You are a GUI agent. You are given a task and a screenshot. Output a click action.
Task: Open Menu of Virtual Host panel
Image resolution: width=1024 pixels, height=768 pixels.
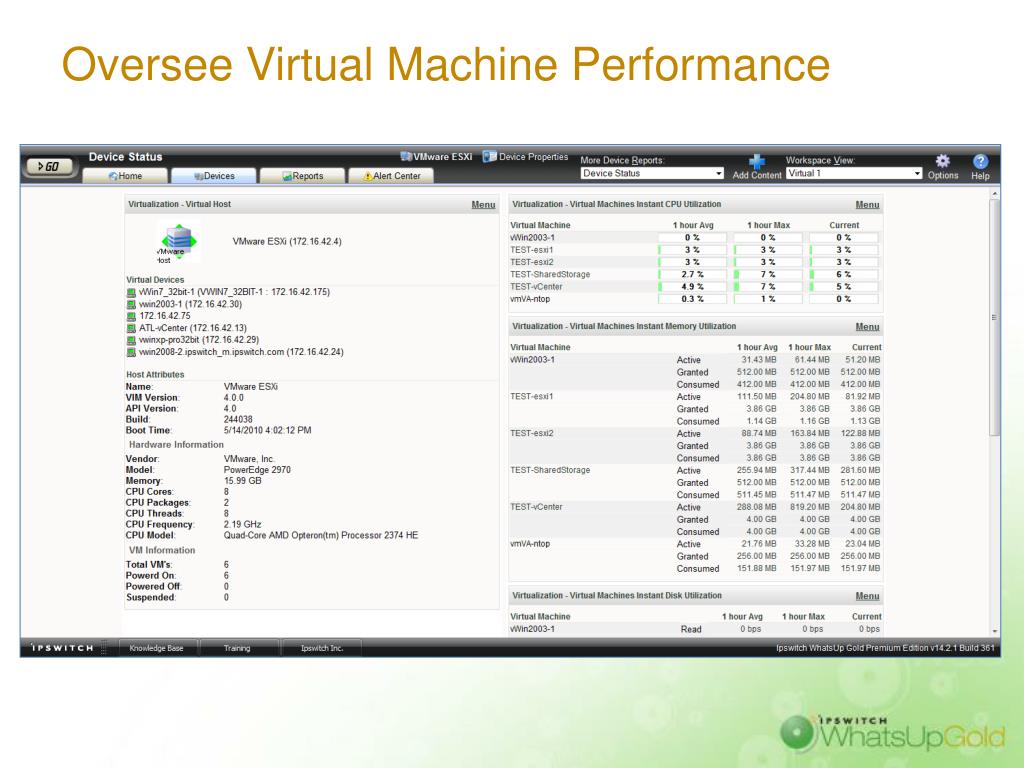click(x=483, y=204)
